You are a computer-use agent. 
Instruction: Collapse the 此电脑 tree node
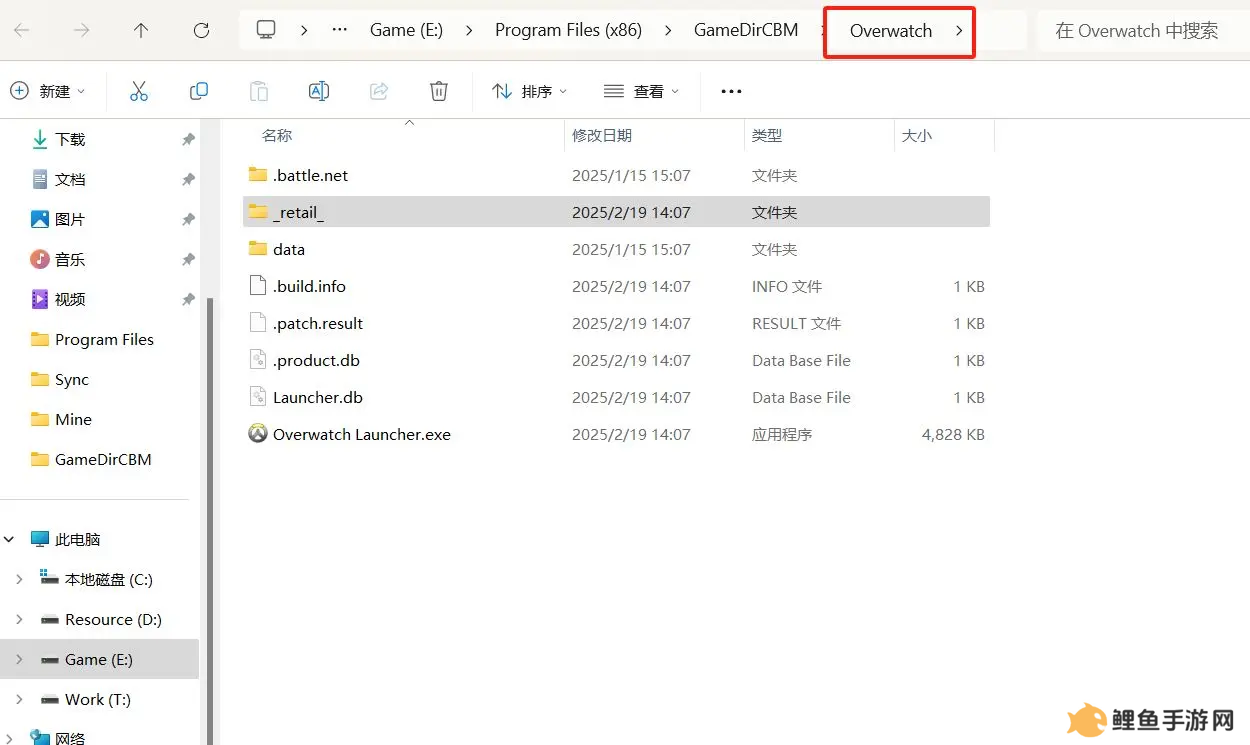10,540
